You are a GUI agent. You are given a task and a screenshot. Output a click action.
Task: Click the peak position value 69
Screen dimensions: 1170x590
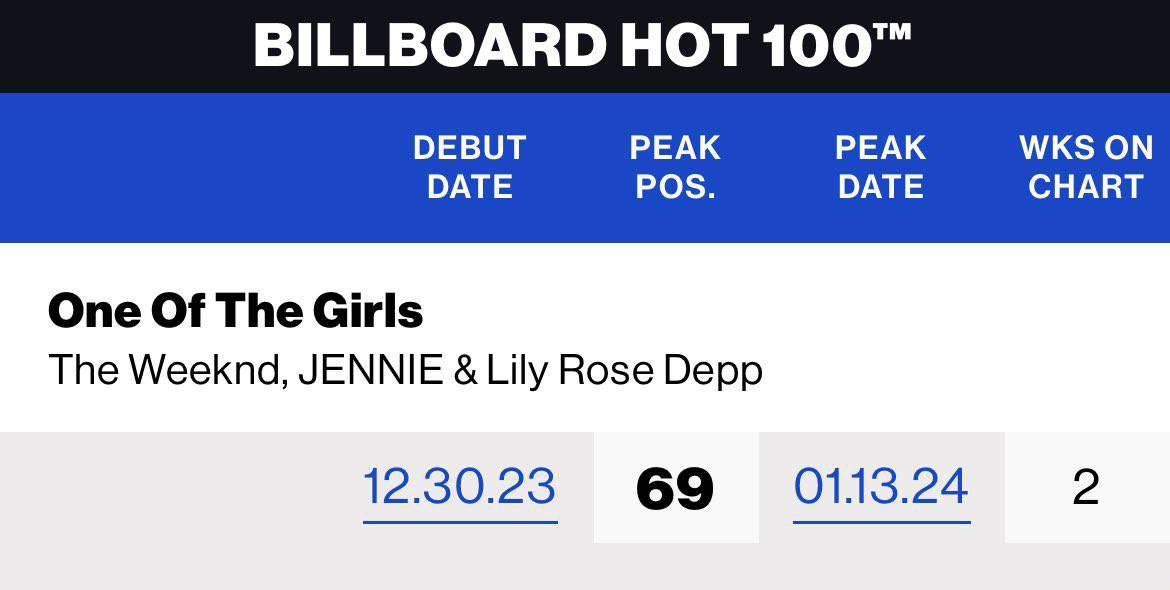[675, 489]
